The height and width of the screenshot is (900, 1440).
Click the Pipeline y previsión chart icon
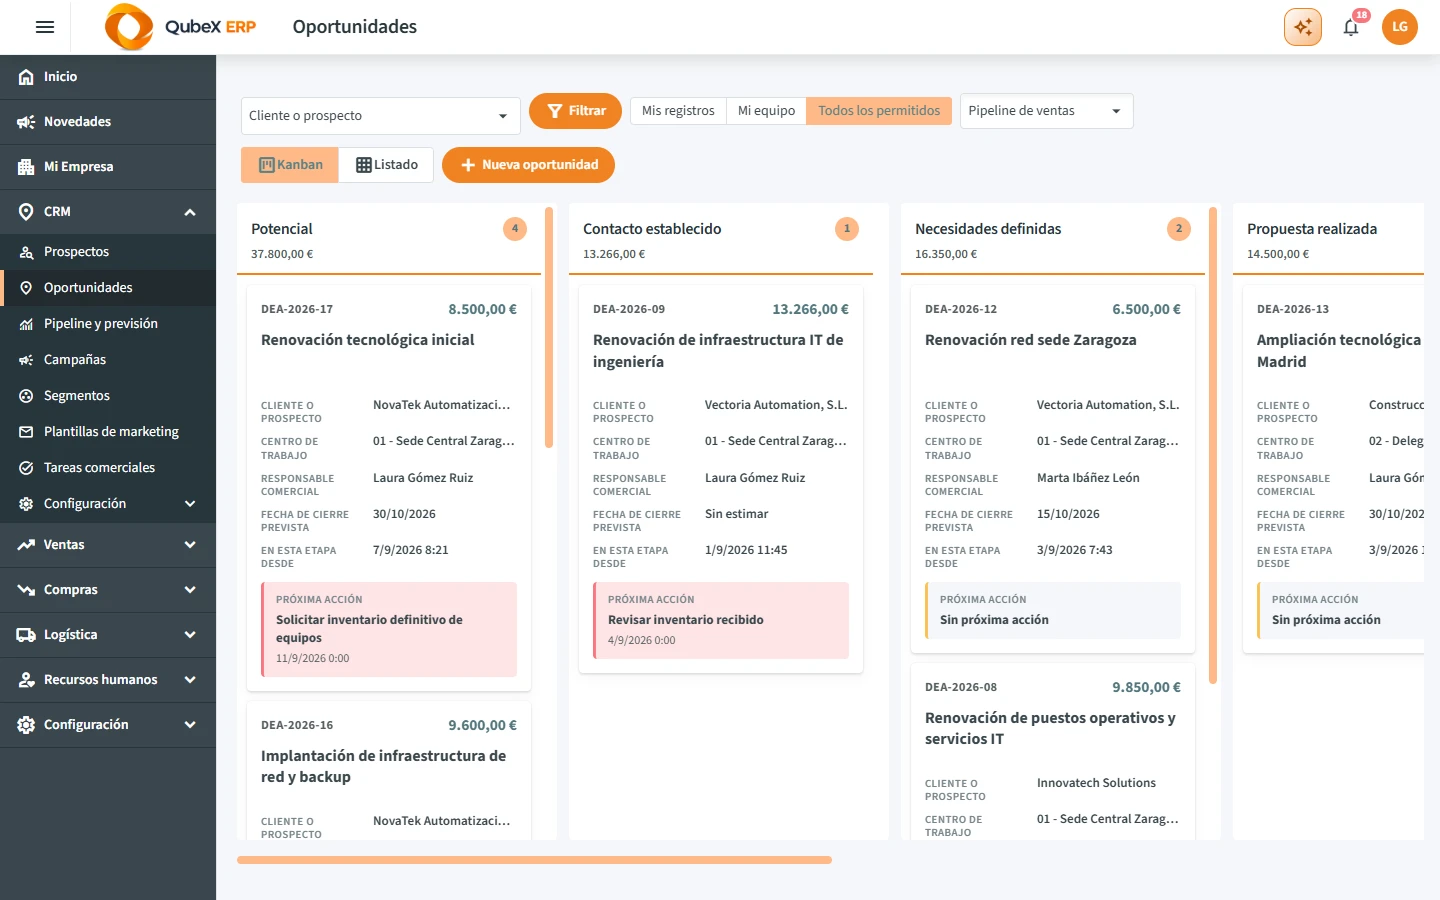point(26,324)
